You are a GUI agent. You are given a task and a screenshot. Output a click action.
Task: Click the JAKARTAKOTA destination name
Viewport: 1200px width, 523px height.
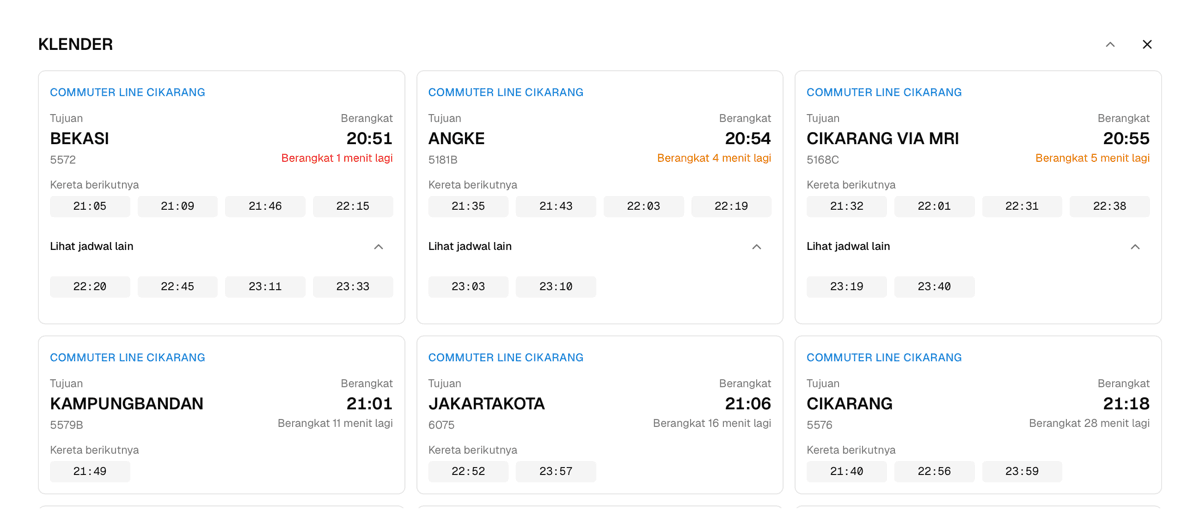click(486, 404)
